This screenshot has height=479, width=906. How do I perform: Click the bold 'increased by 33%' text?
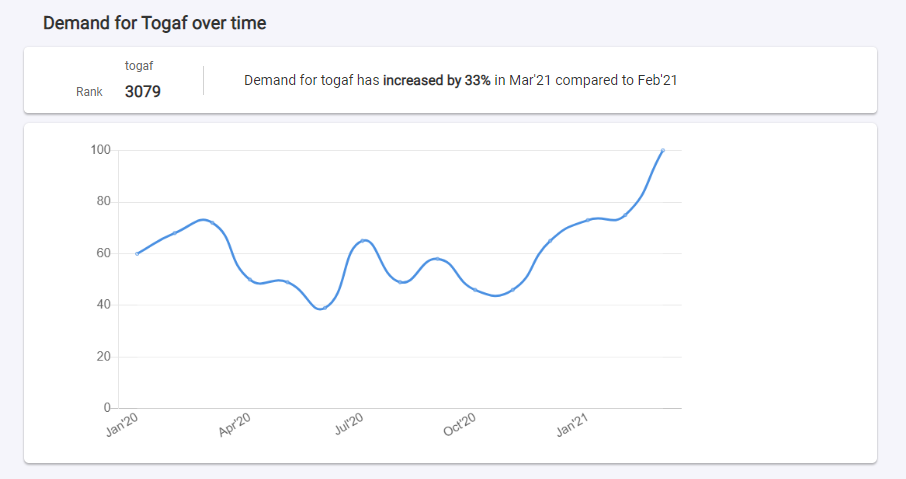tap(437, 80)
